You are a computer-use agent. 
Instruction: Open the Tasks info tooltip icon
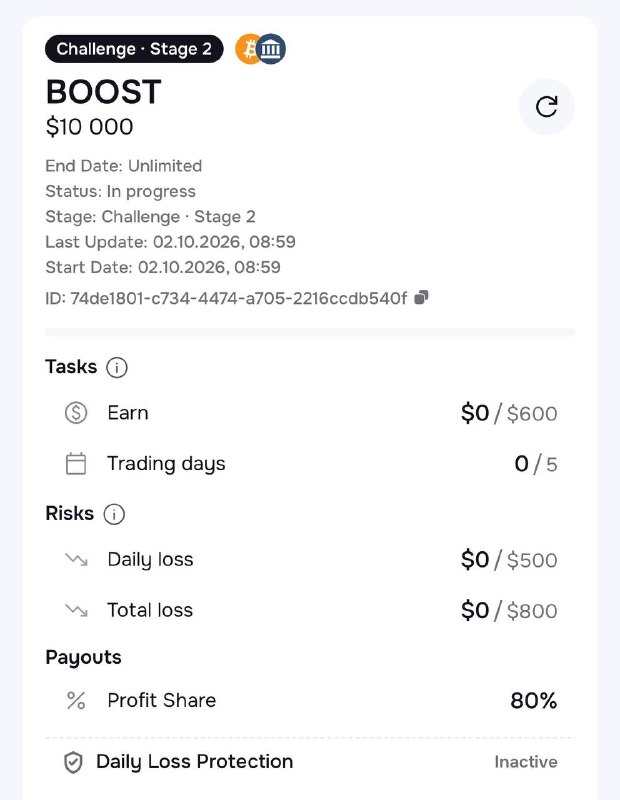click(x=117, y=367)
